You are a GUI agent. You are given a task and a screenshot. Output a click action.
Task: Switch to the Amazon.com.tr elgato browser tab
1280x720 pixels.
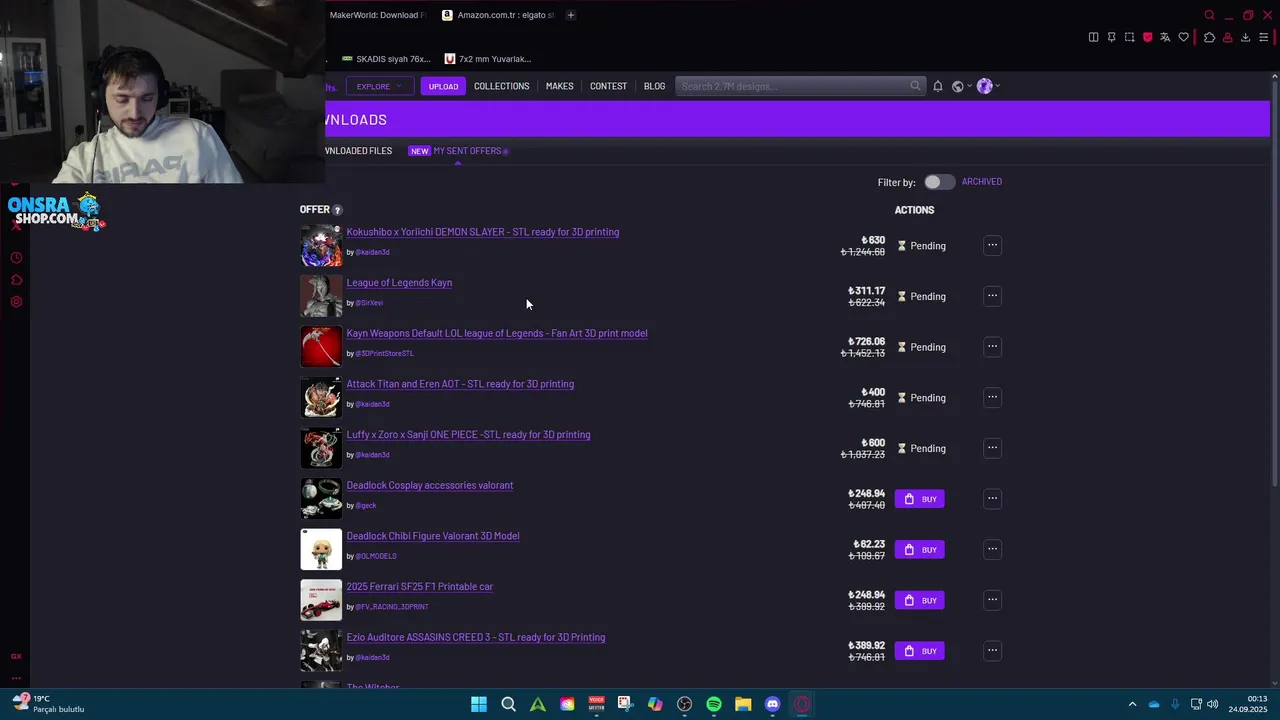(498, 15)
